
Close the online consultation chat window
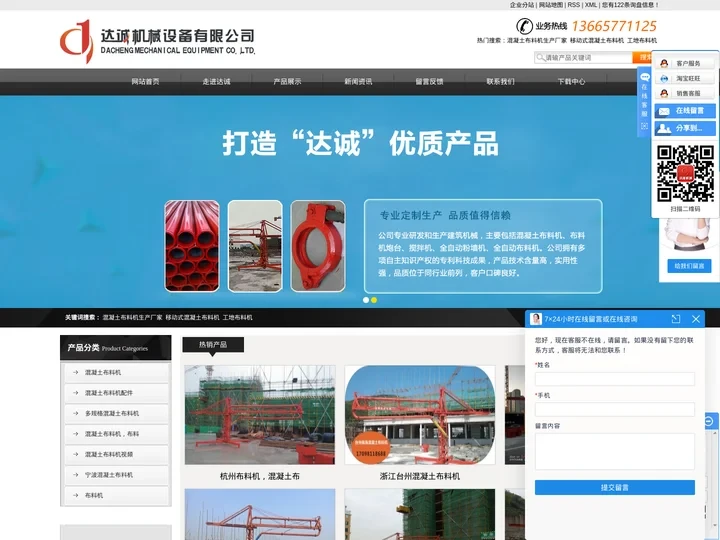coord(696,319)
